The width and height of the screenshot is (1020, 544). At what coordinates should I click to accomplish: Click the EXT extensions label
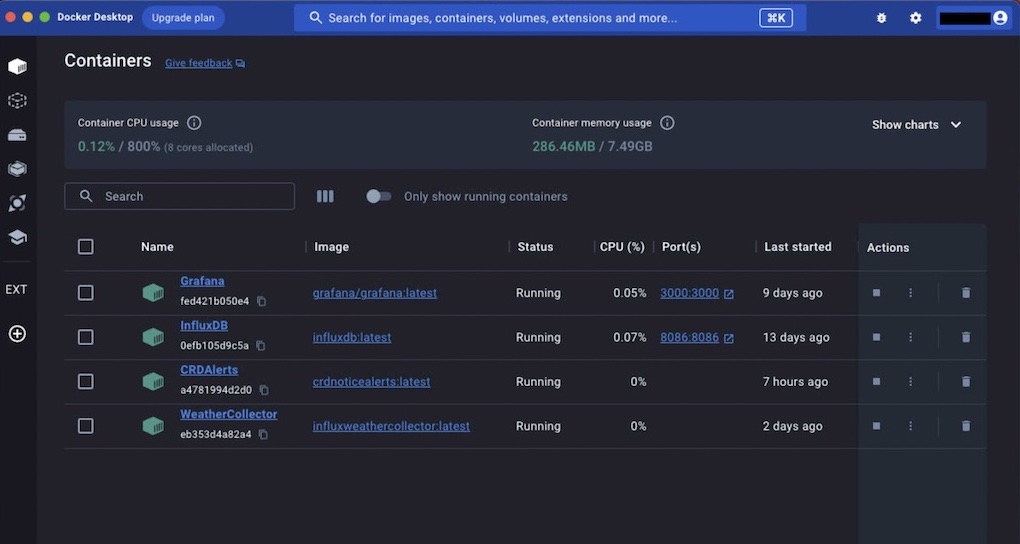(x=16, y=290)
